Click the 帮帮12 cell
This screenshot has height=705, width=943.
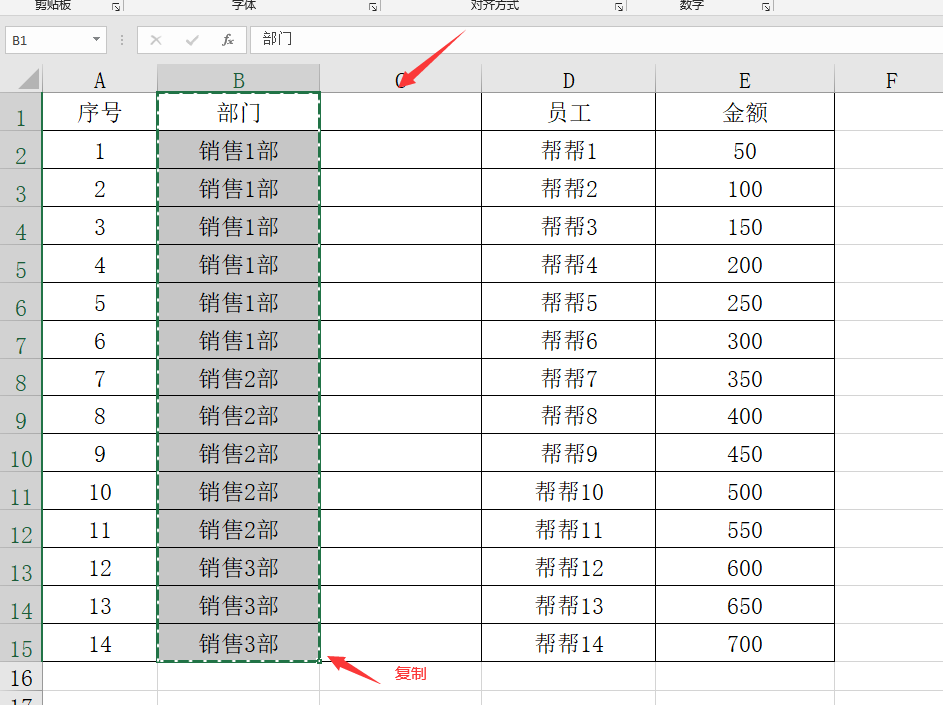[x=568, y=567]
